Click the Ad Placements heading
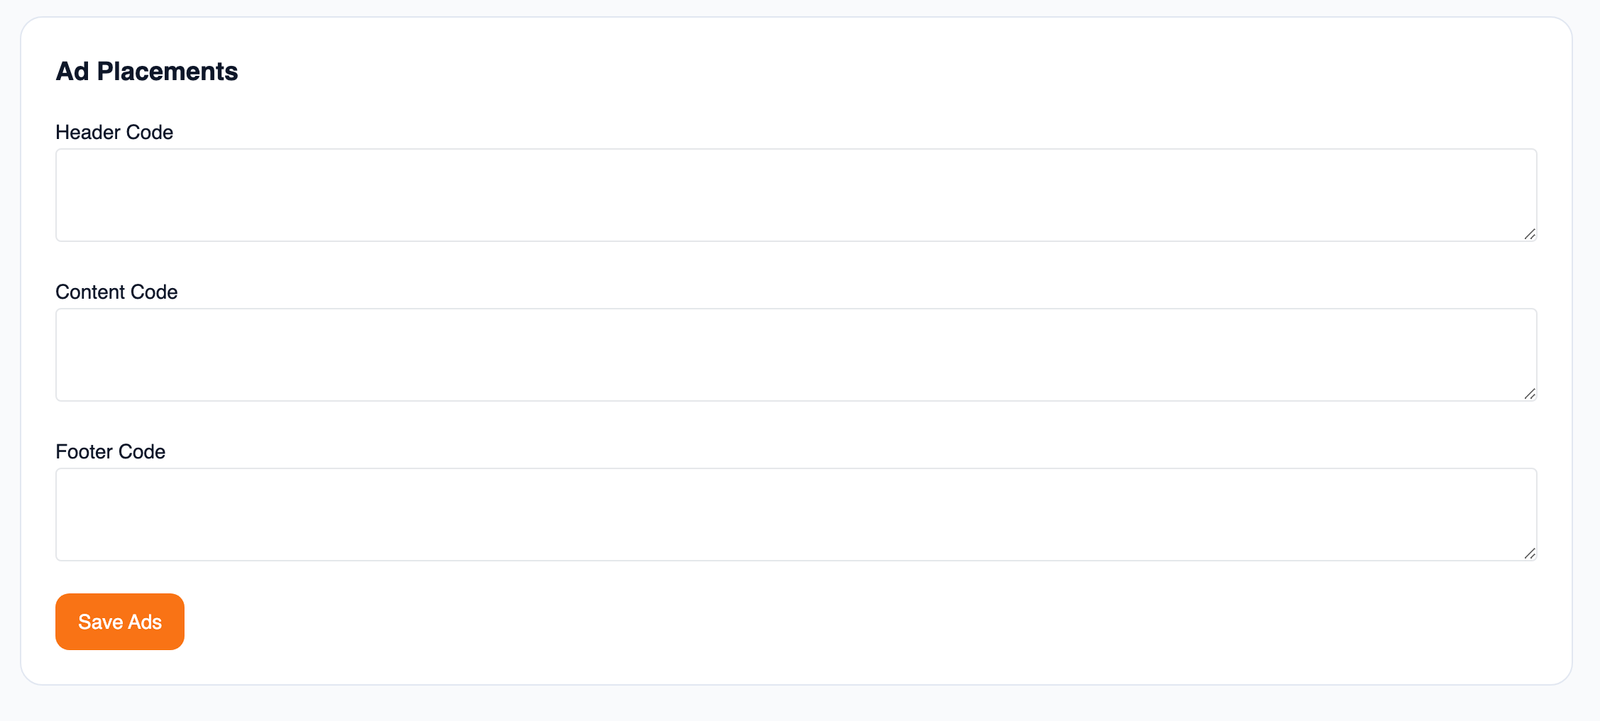The image size is (1600, 721). [x=147, y=71]
